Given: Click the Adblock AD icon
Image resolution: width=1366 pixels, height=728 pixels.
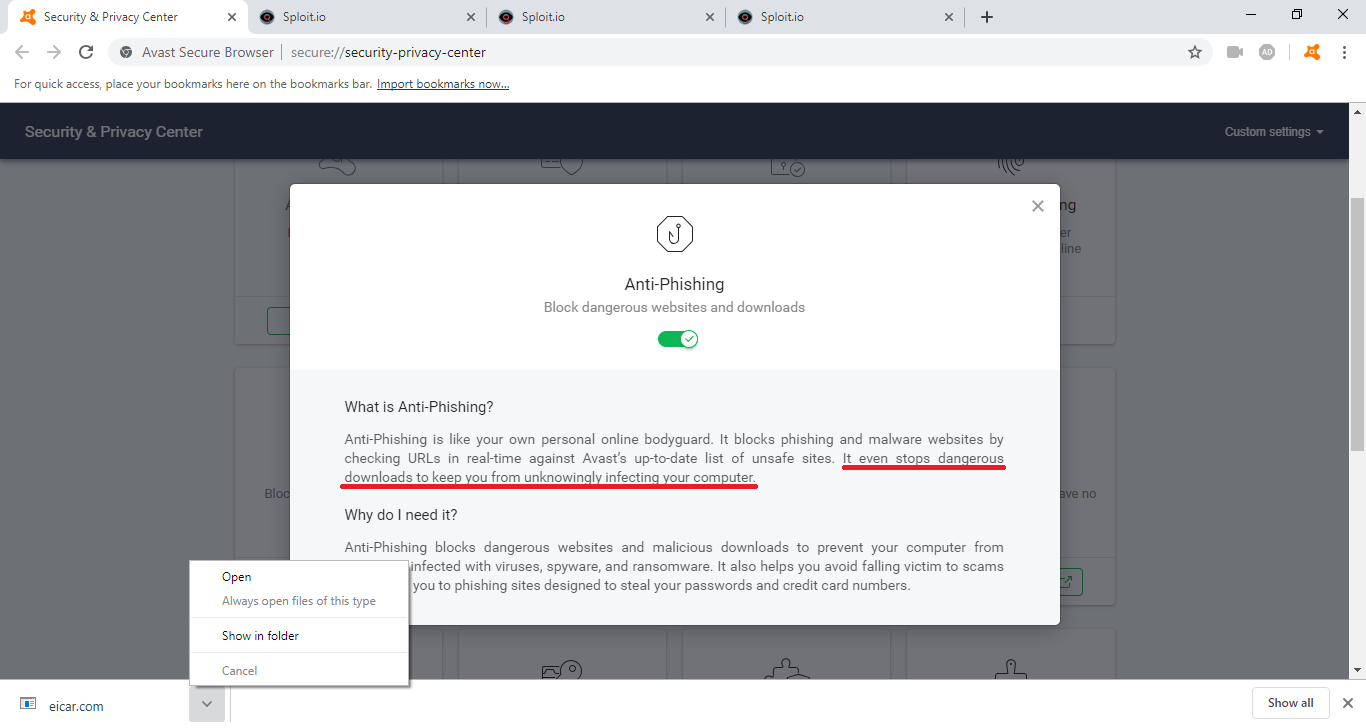Looking at the screenshot, I should [x=1267, y=52].
